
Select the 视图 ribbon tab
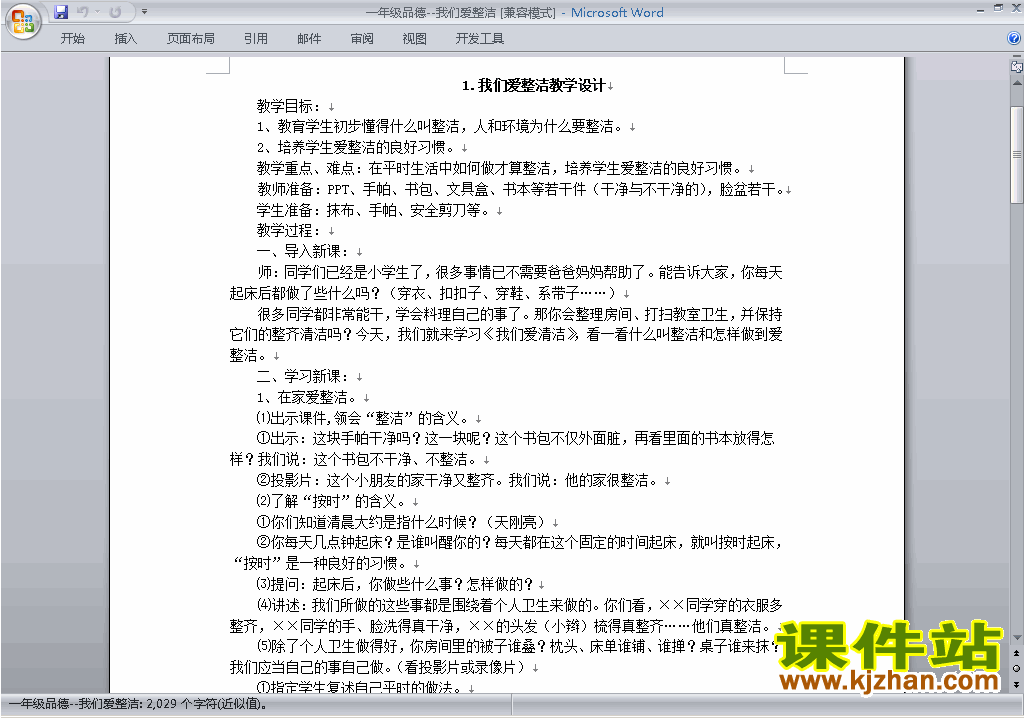pyautogui.click(x=415, y=39)
